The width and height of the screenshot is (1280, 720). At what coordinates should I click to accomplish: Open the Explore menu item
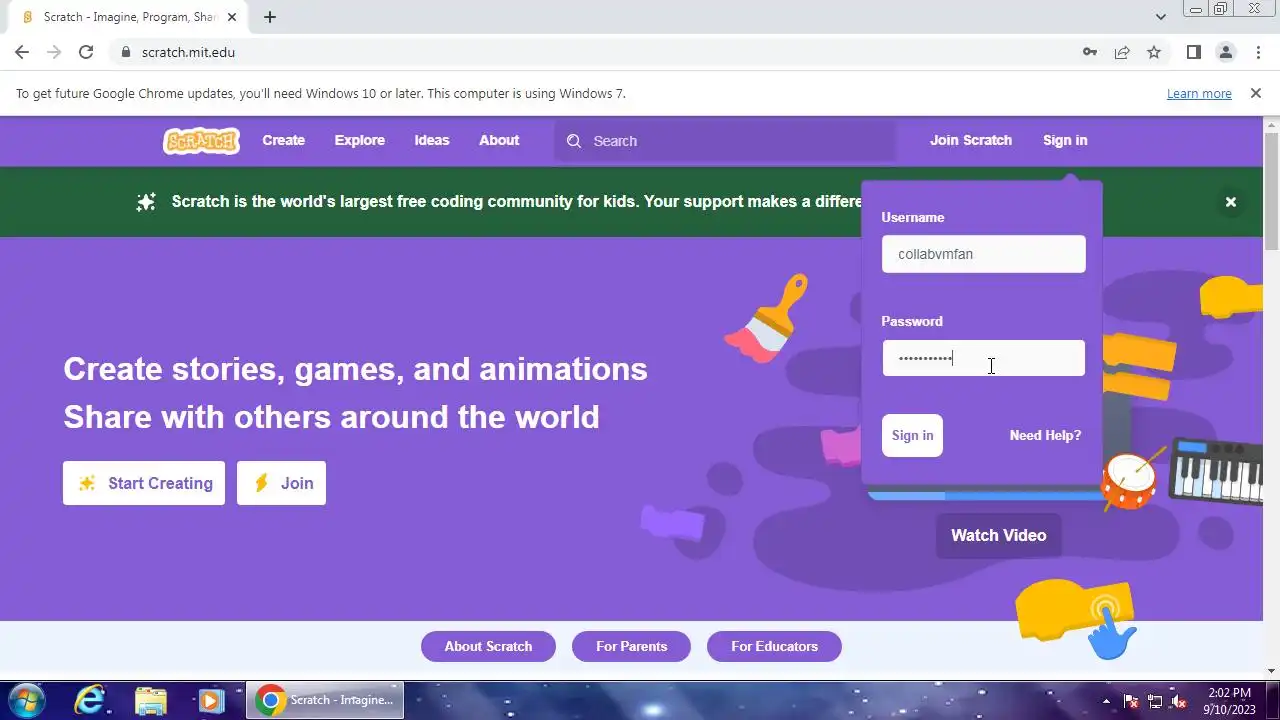pos(360,141)
